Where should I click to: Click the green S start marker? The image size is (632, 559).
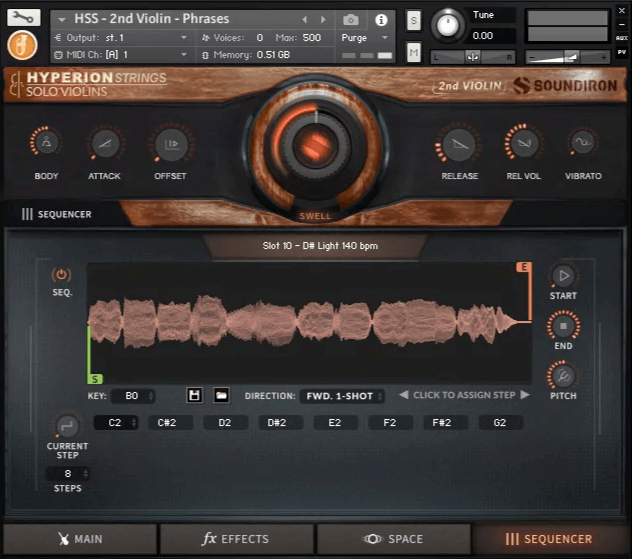click(95, 379)
